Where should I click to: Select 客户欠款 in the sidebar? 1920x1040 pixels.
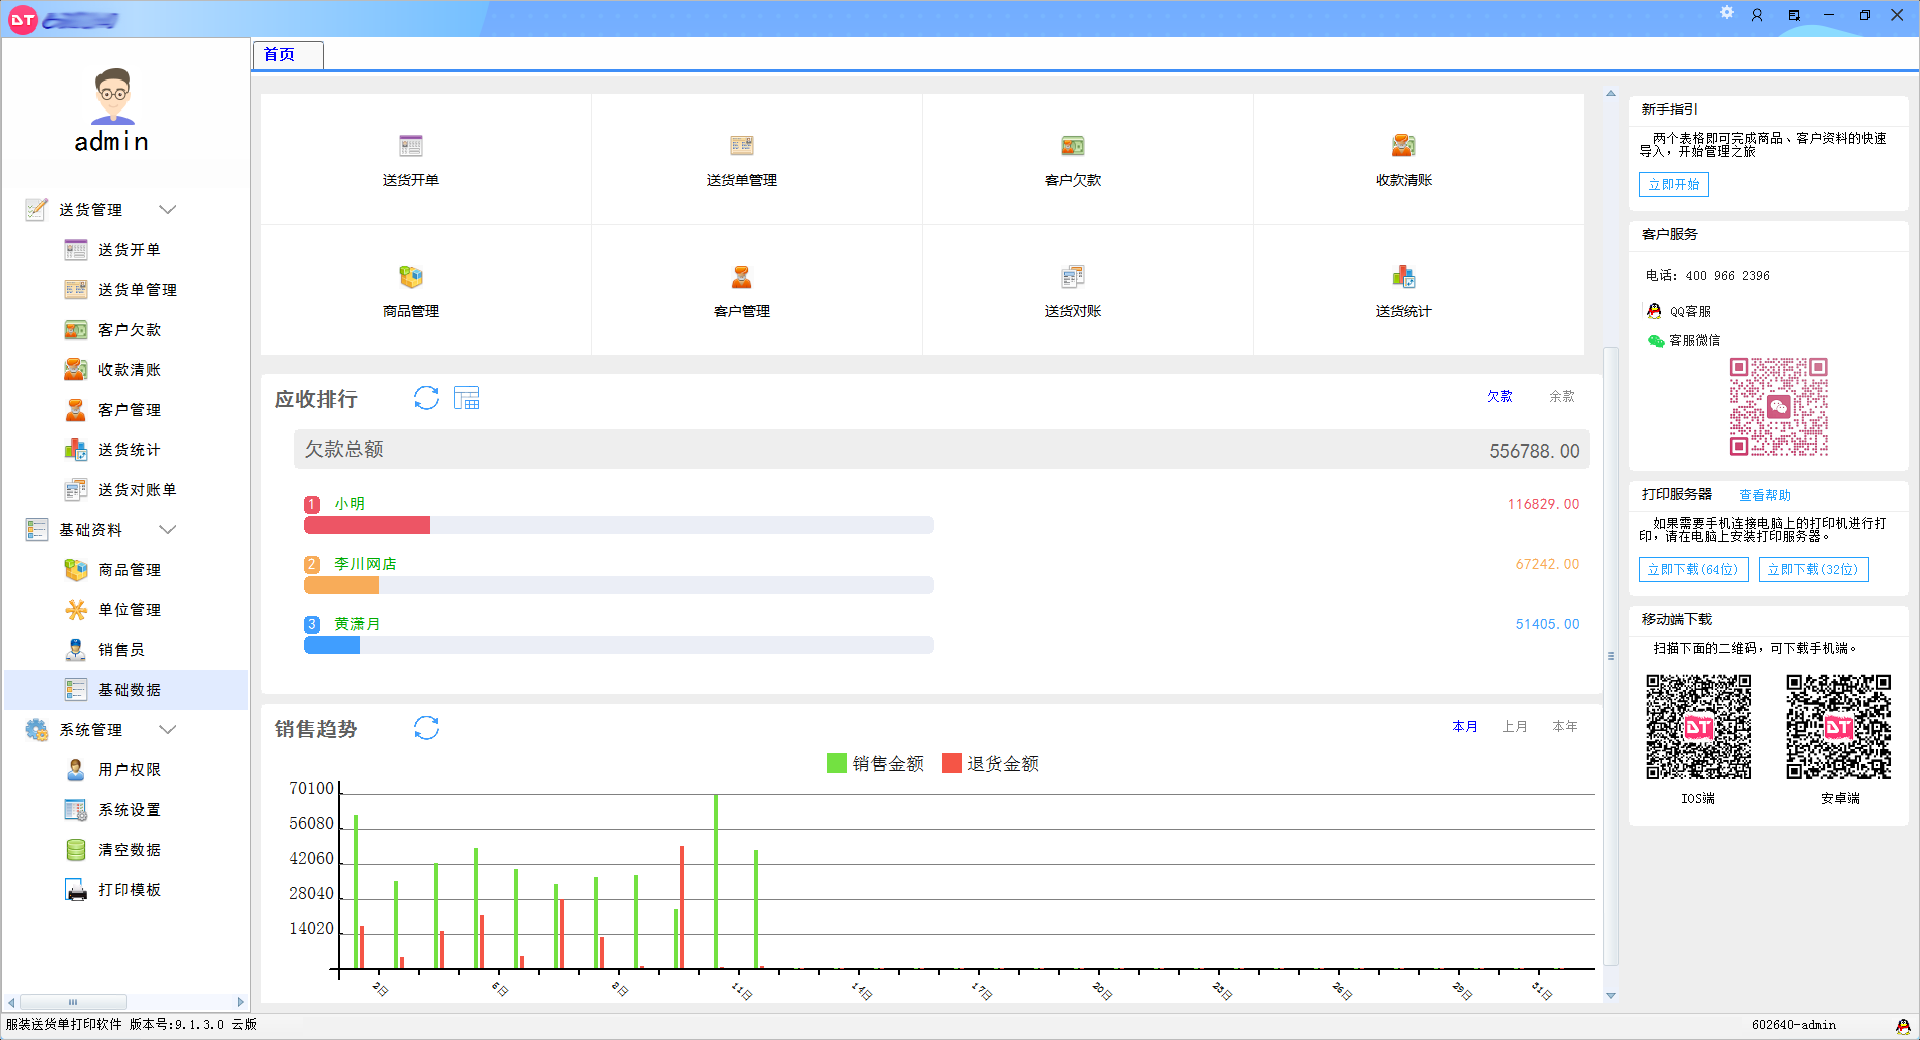pyautogui.click(x=128, y=330)
